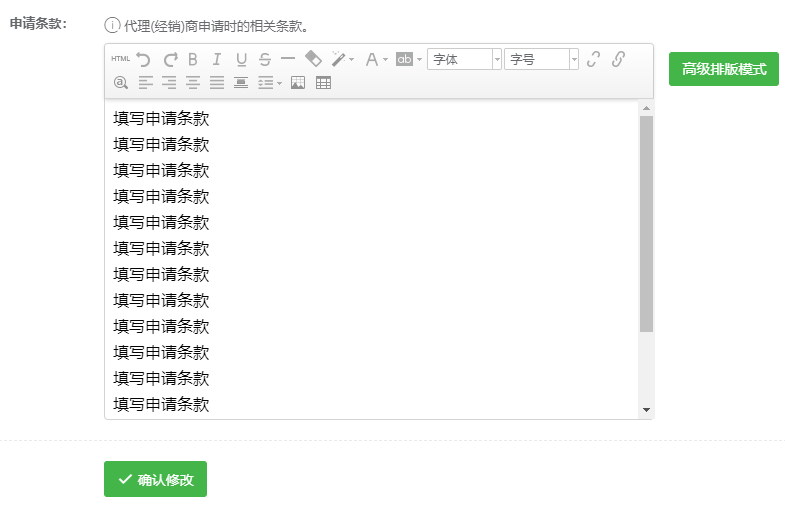
Task: Click the editor vertical scrollbar thumb
Action: [x=646, y=224]
